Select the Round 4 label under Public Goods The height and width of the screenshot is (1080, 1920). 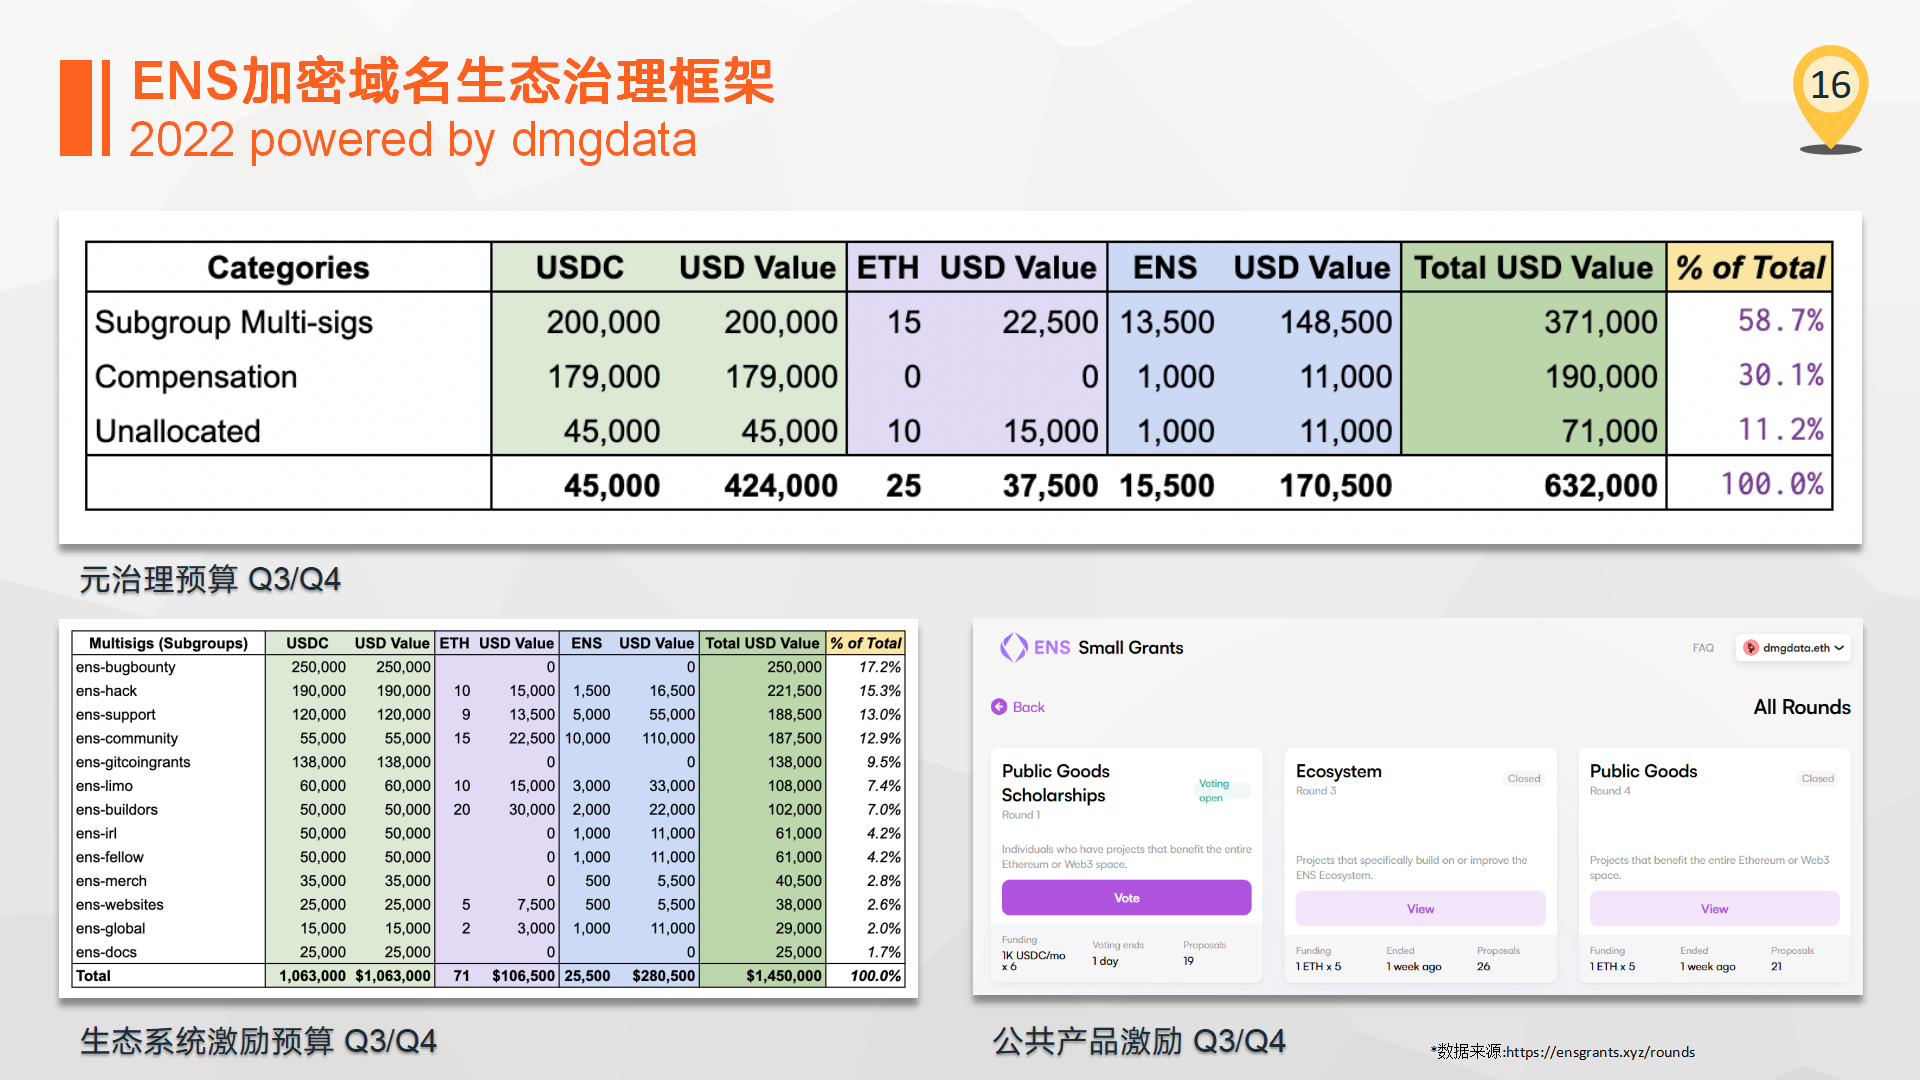tap(1610, 791)
